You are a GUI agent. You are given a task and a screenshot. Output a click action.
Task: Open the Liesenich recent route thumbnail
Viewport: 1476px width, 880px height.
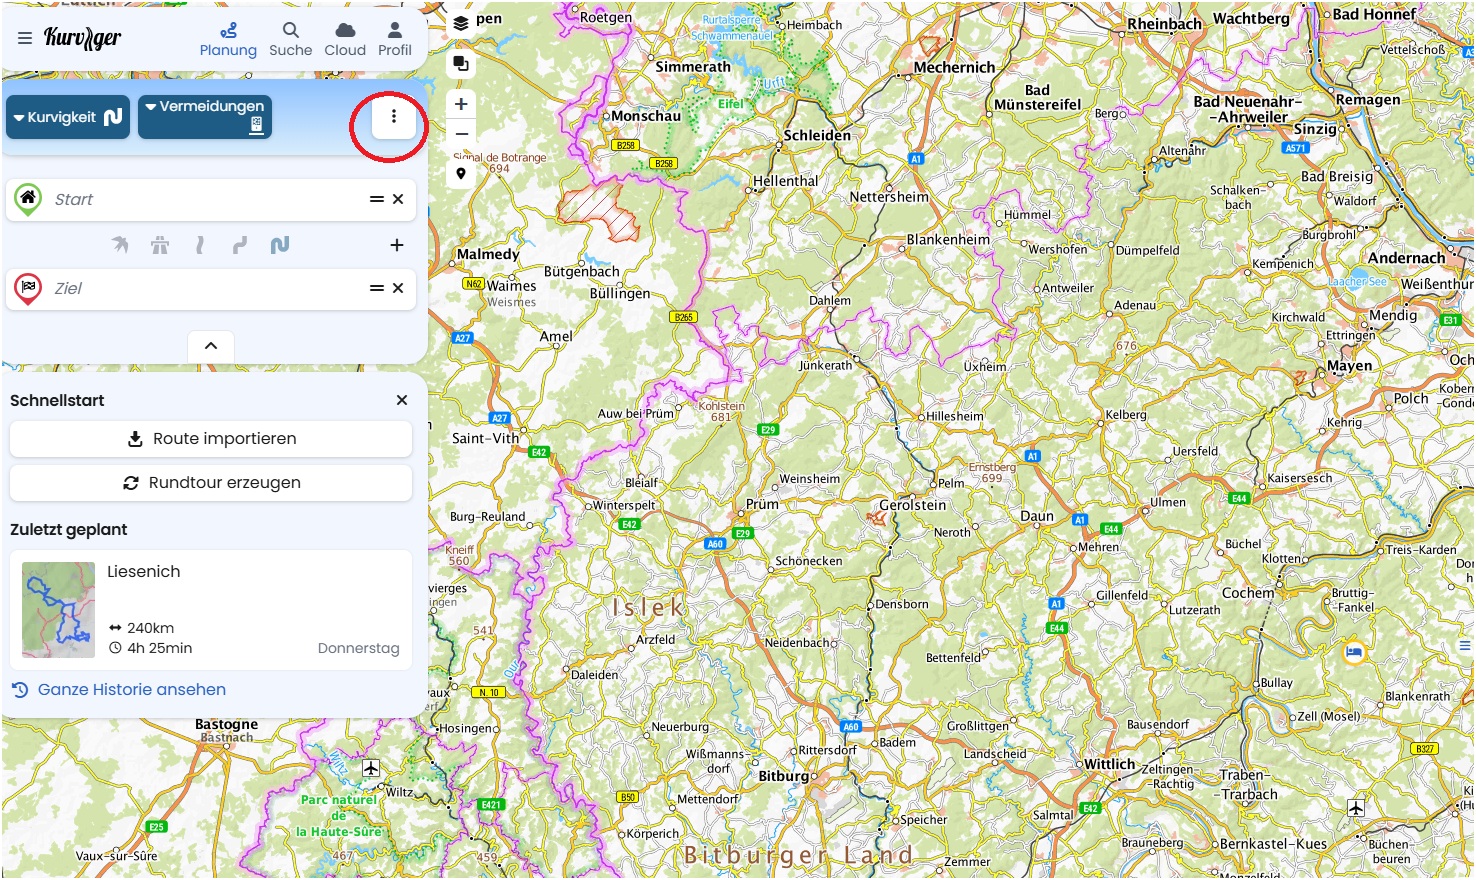pos(59,610)
